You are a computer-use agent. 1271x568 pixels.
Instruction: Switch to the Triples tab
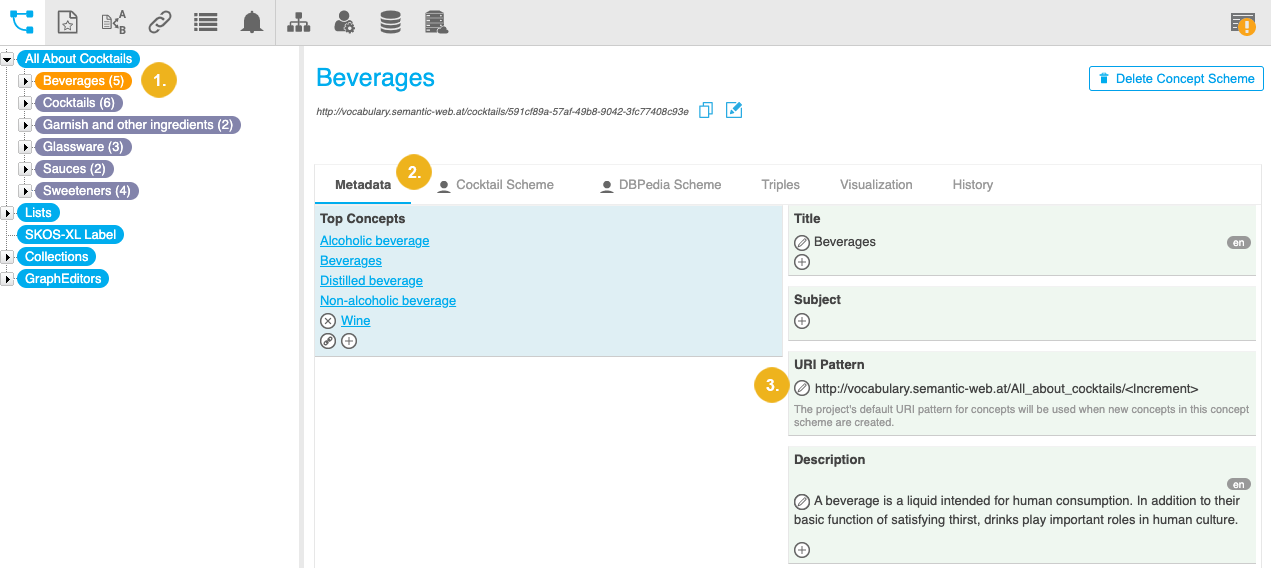point(780,184)
